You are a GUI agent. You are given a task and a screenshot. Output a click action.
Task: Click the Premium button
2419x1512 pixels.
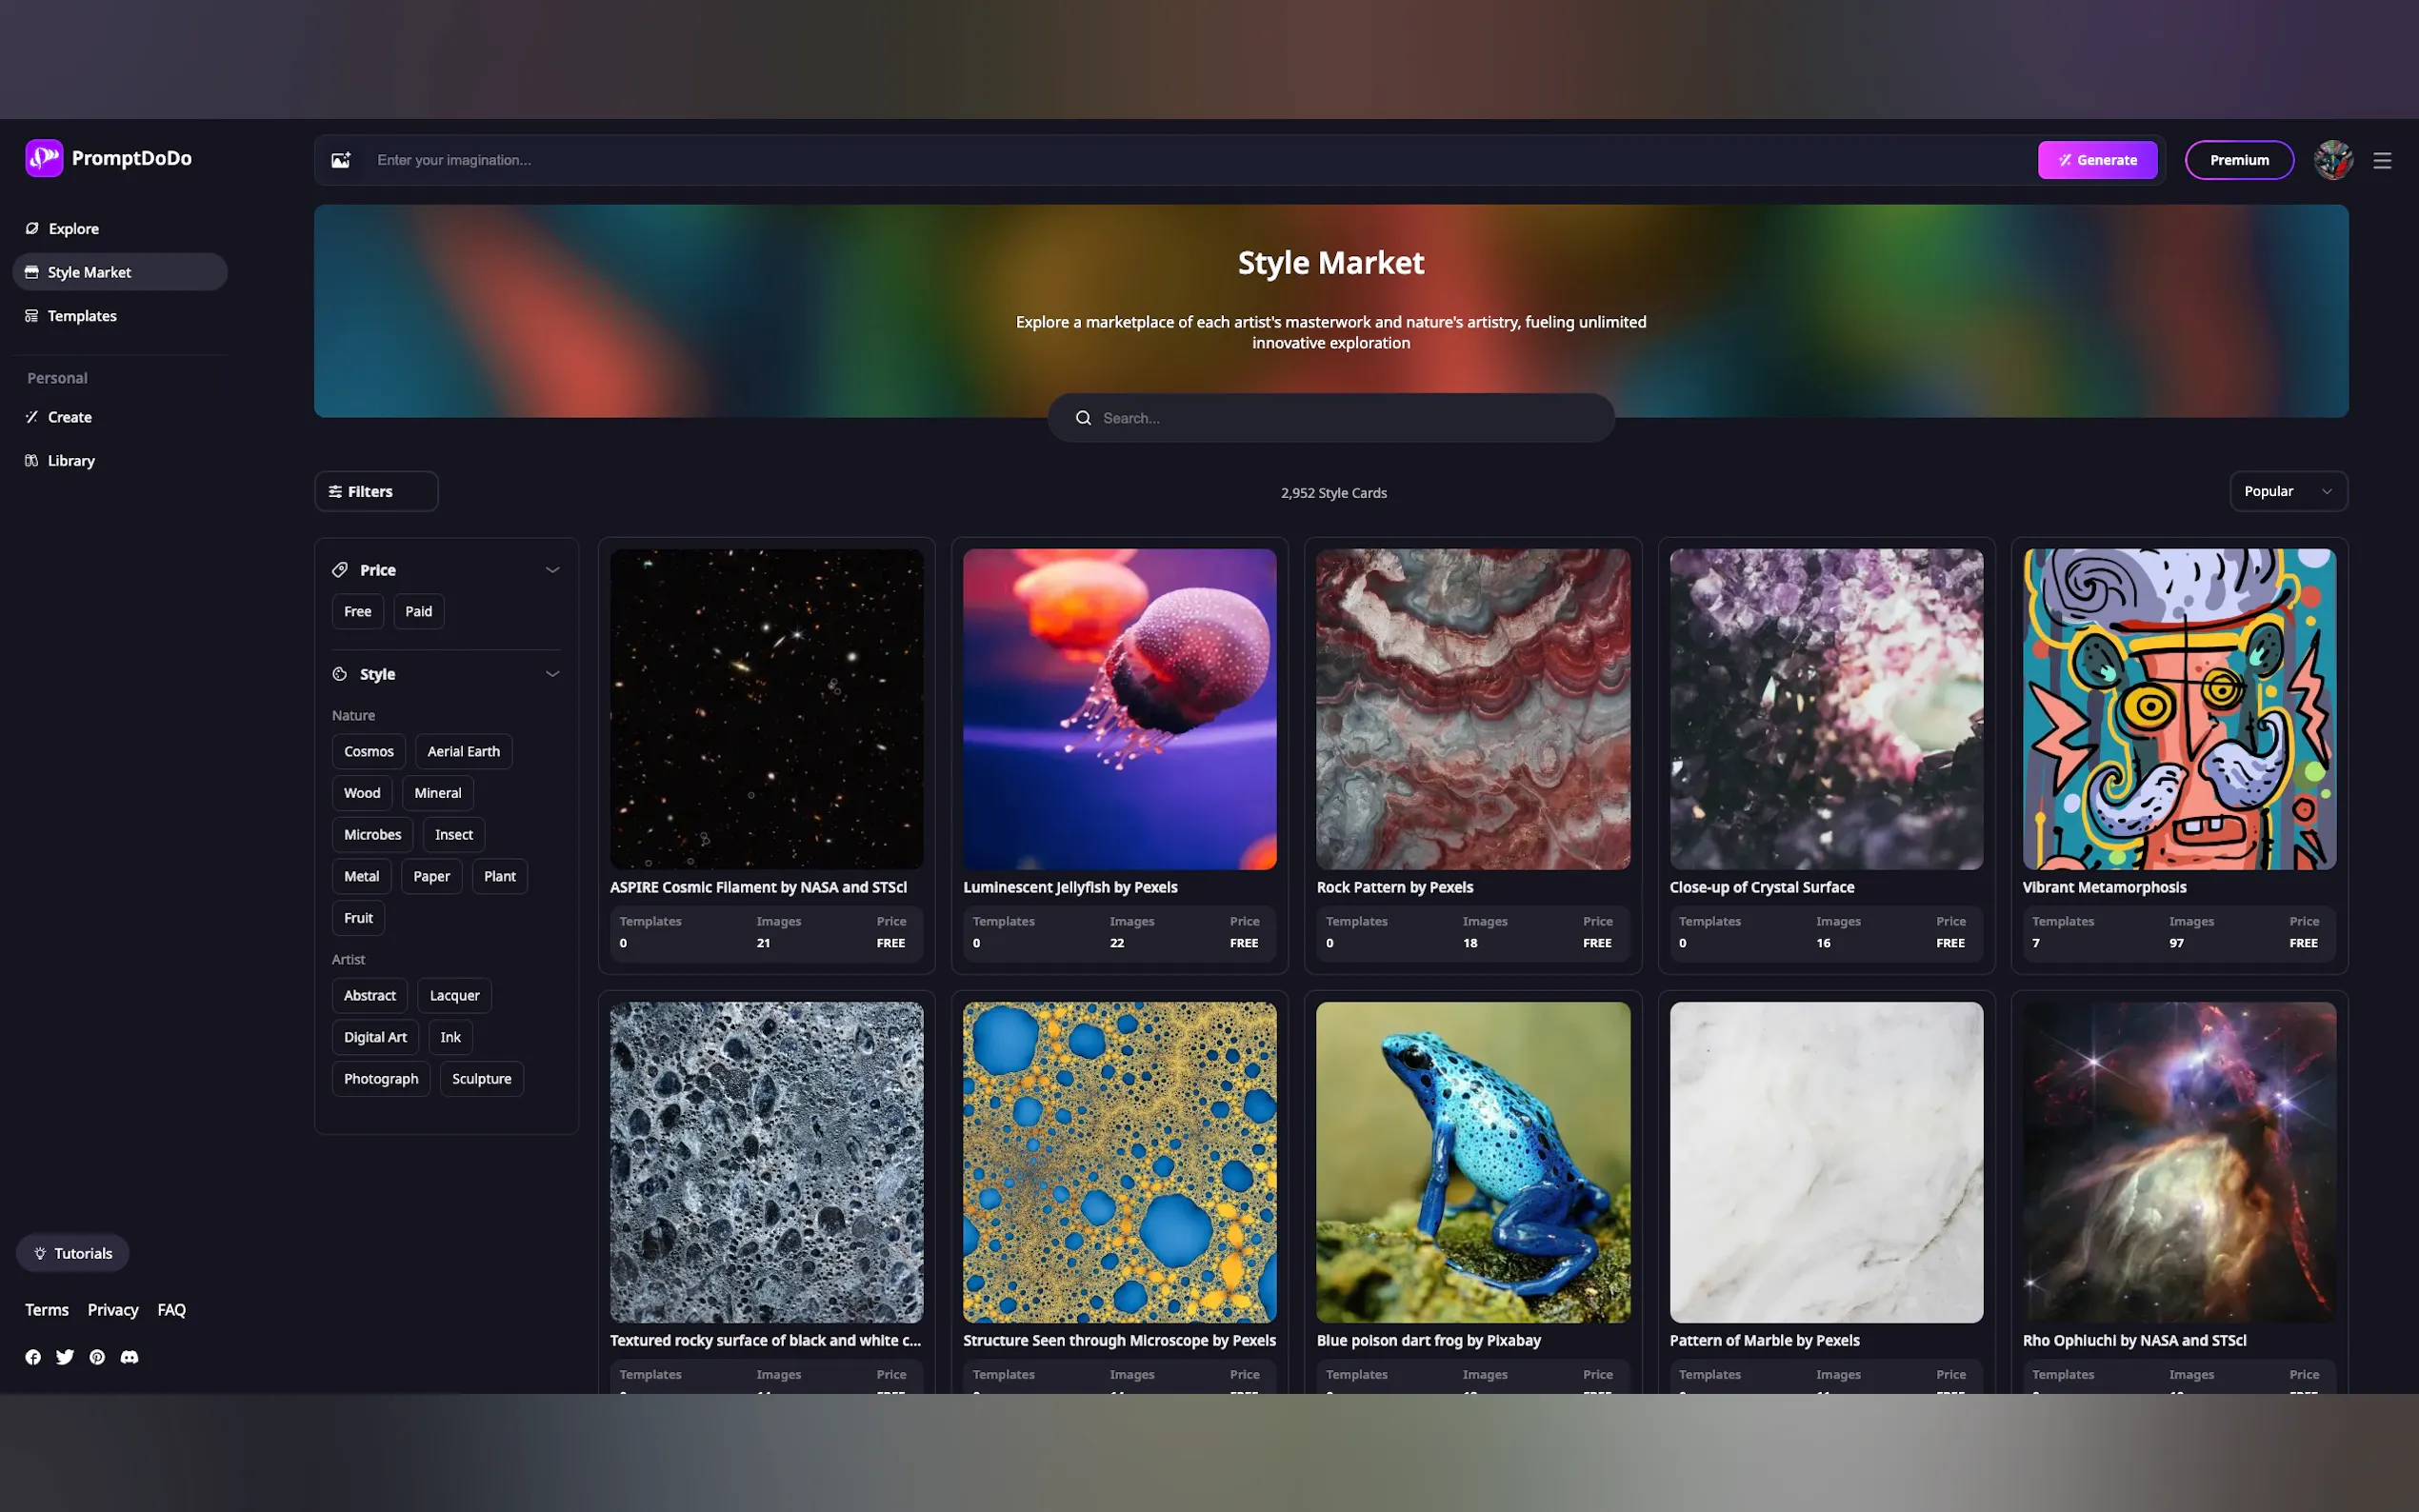[2238, 160]
